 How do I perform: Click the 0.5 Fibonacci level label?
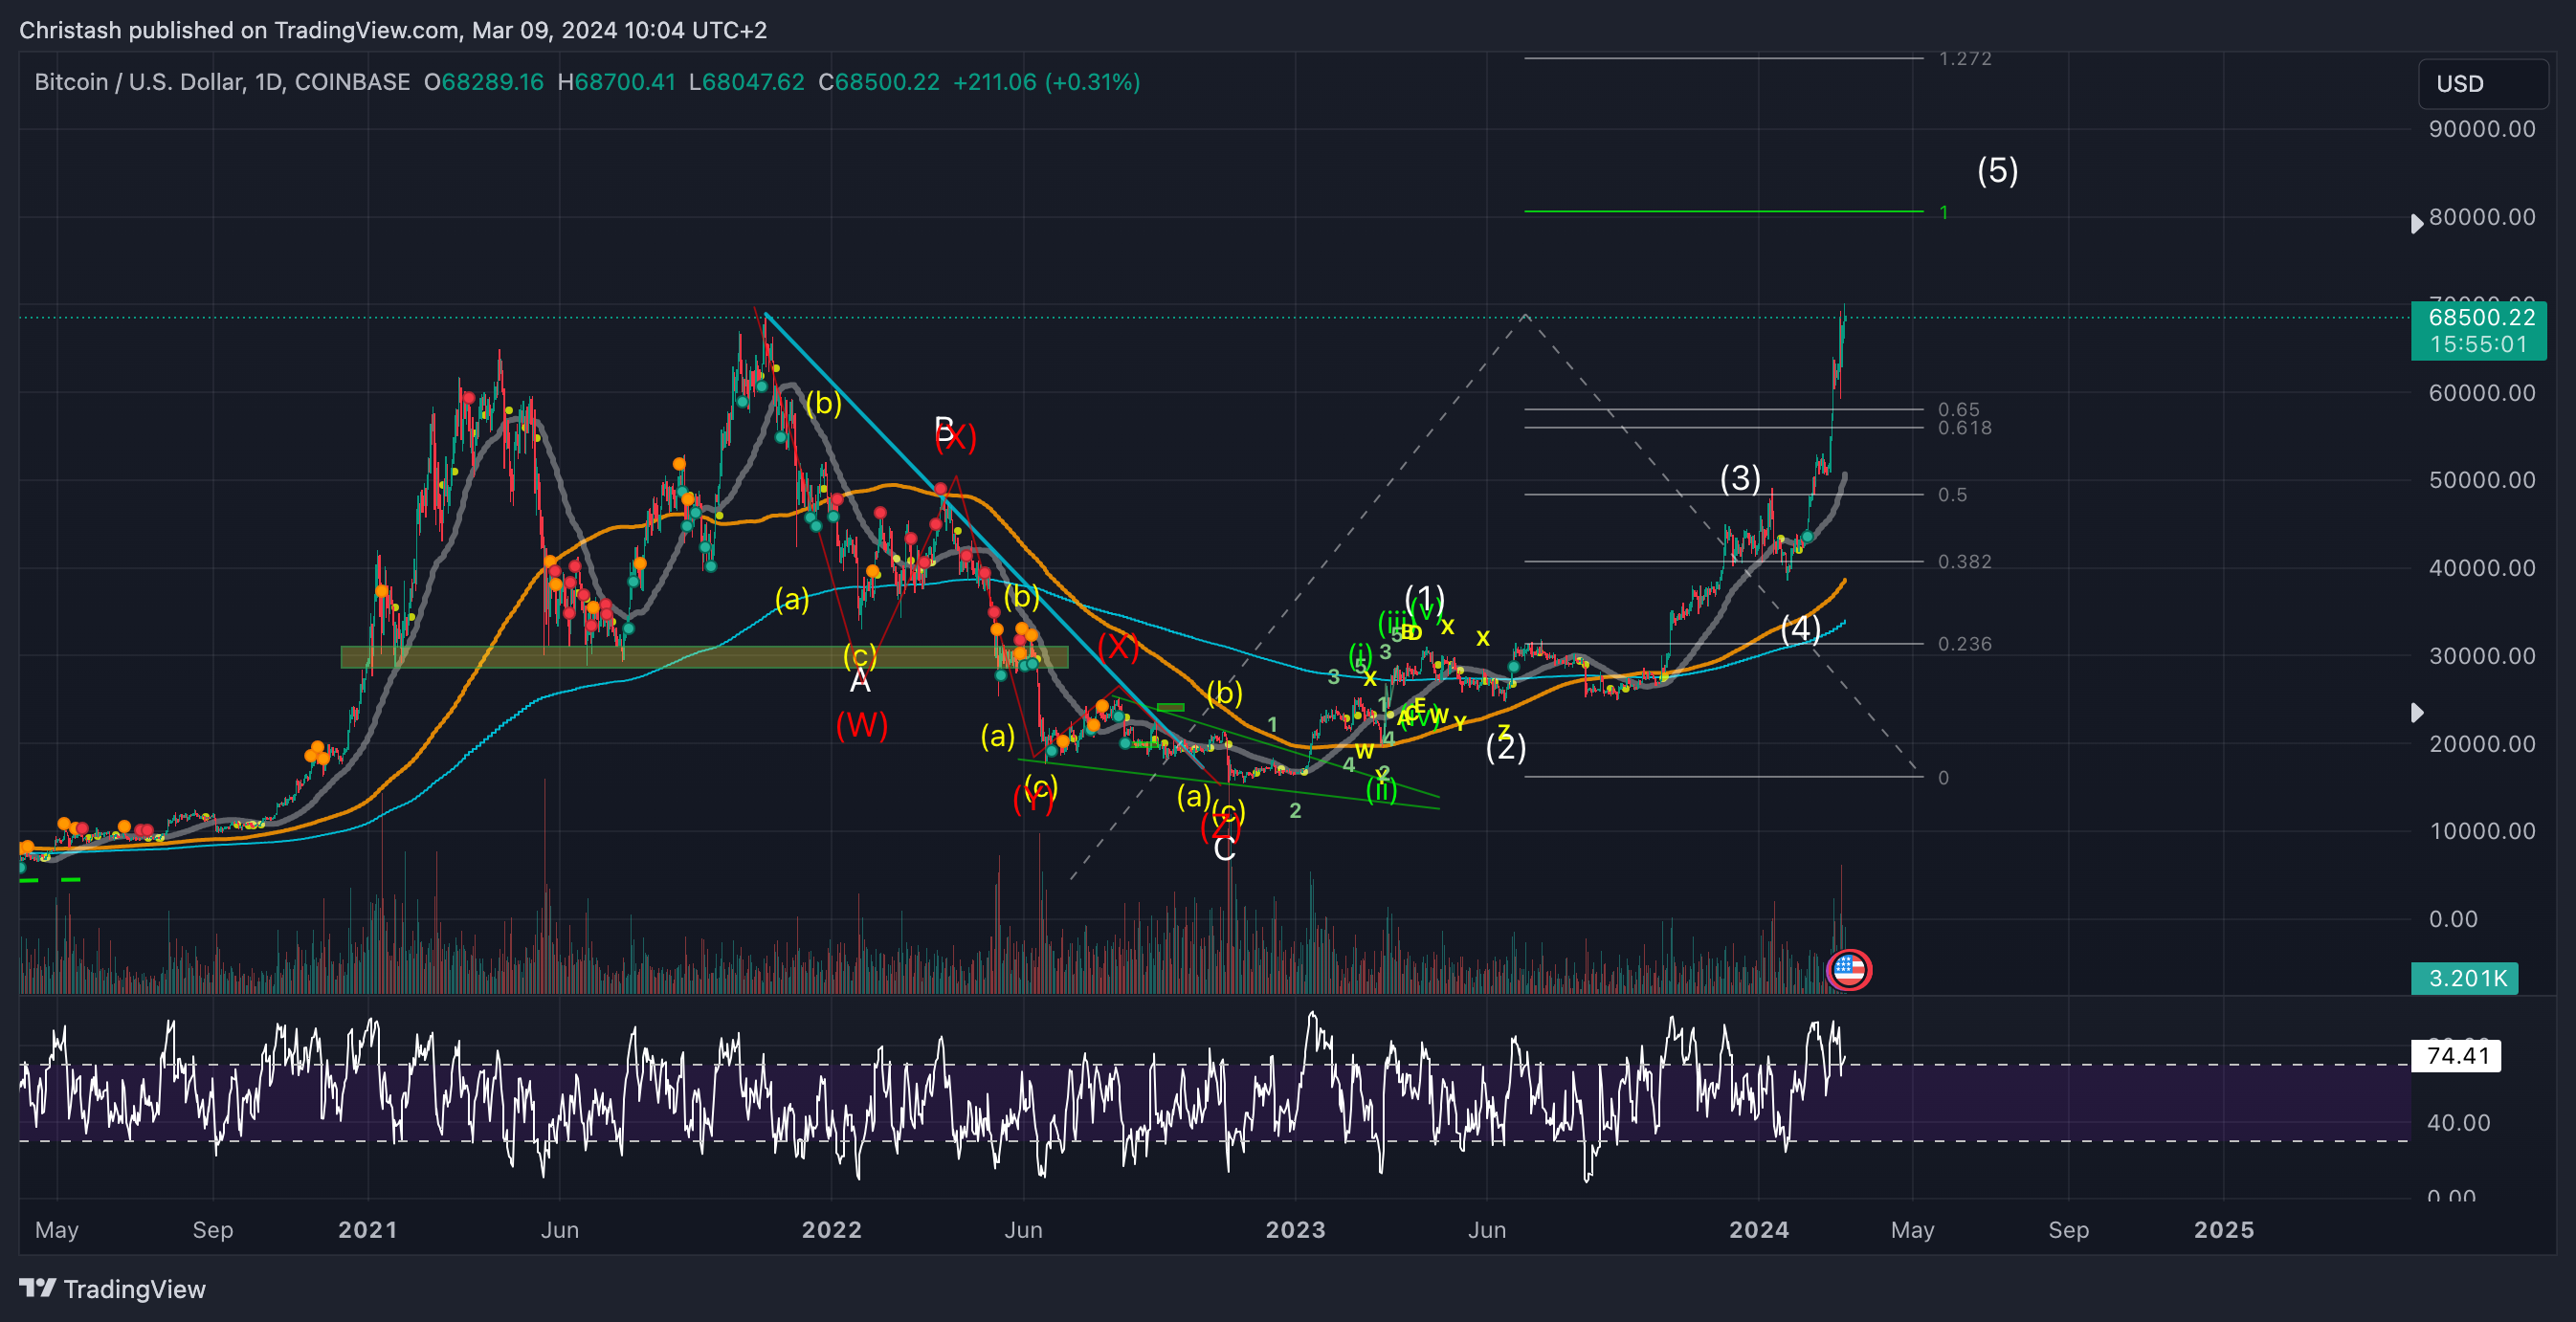tap(1952, 495)
